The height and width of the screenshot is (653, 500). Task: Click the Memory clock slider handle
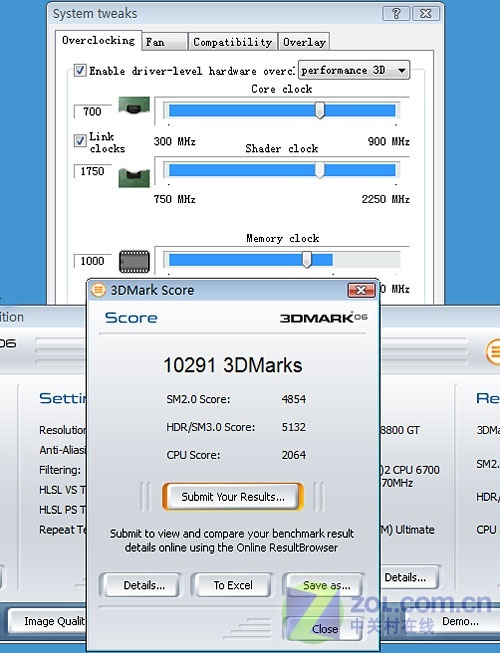click(307, 259)
